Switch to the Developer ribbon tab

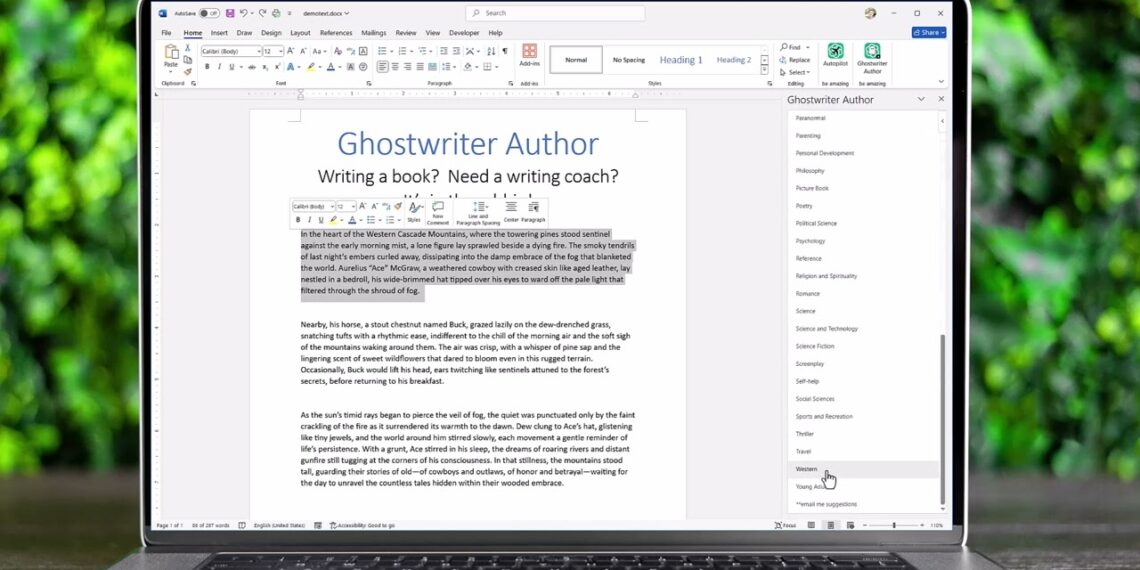point(464,33)
